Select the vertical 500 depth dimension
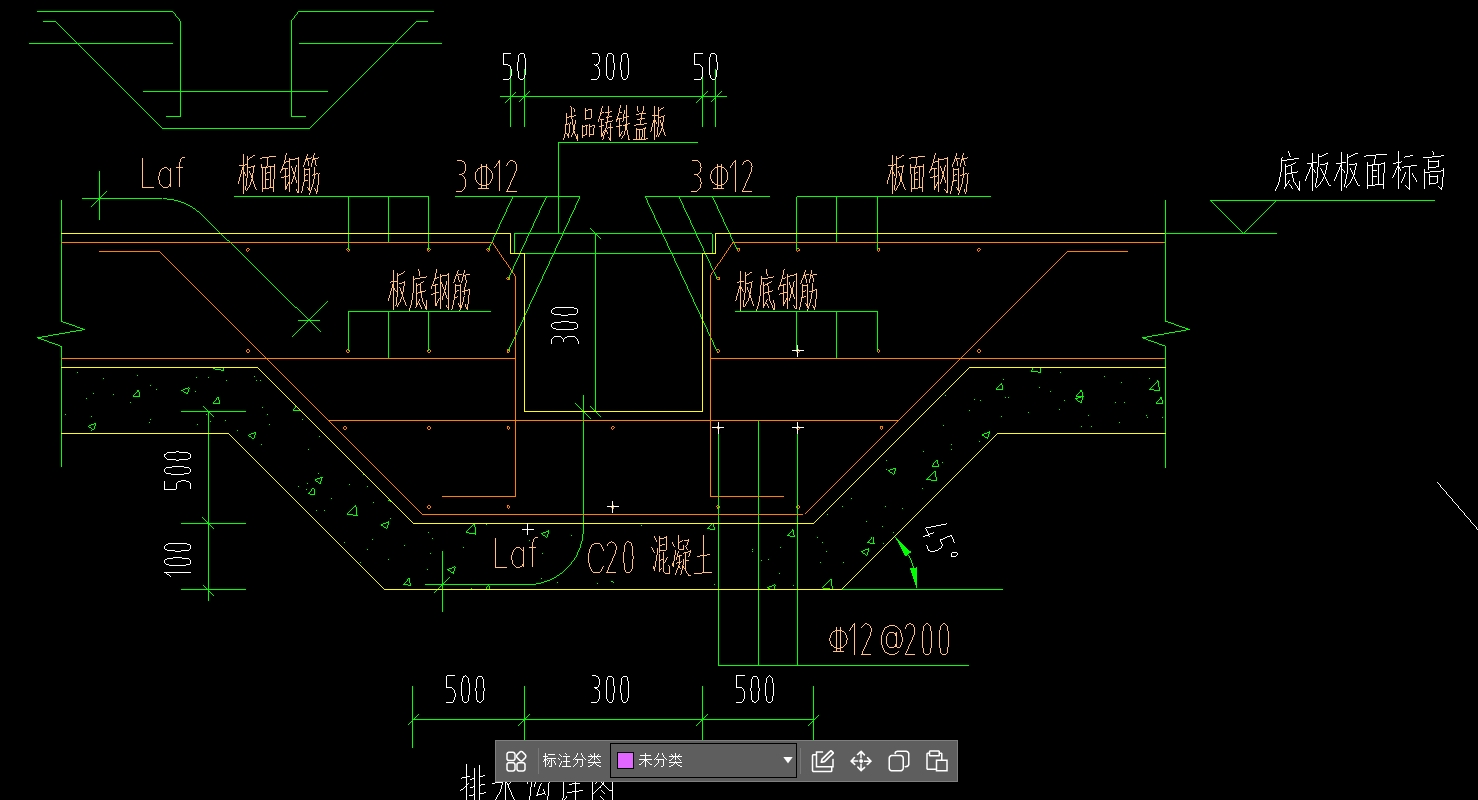 [x=178, y=471]
